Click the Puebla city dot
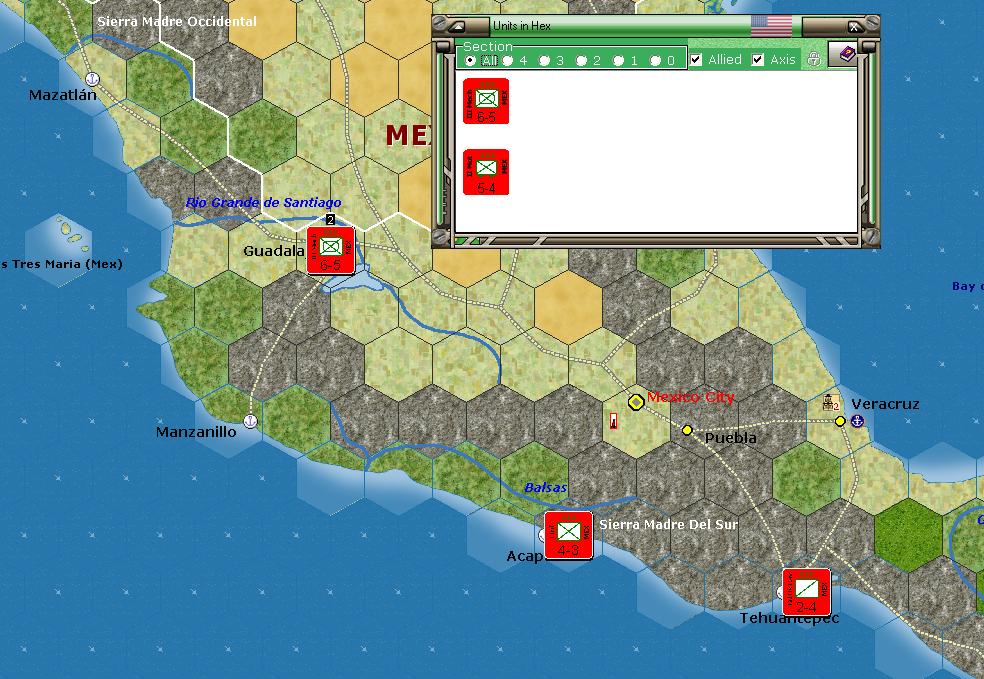The width and height of the screenshot is (984, 679). click(687, 430)
